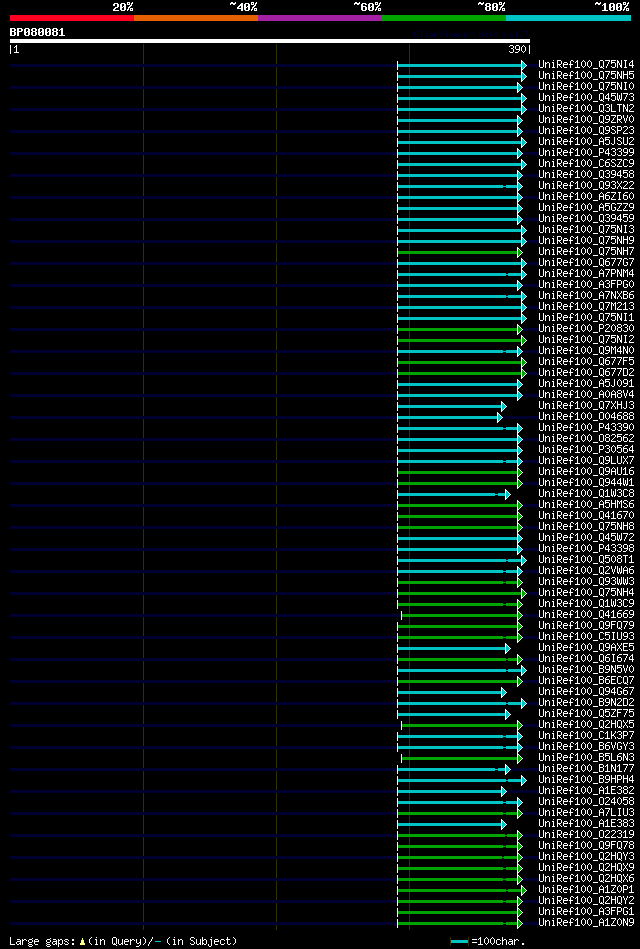Select the UniRef100_B9HPH4 label
The image size is (640, 949).
pos(586,780)
